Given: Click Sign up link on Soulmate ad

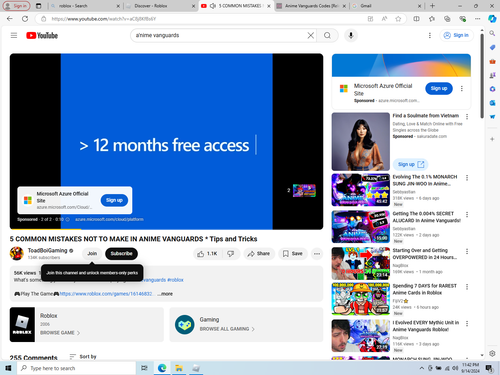Looking at the screenshot, I should (411, 164).
